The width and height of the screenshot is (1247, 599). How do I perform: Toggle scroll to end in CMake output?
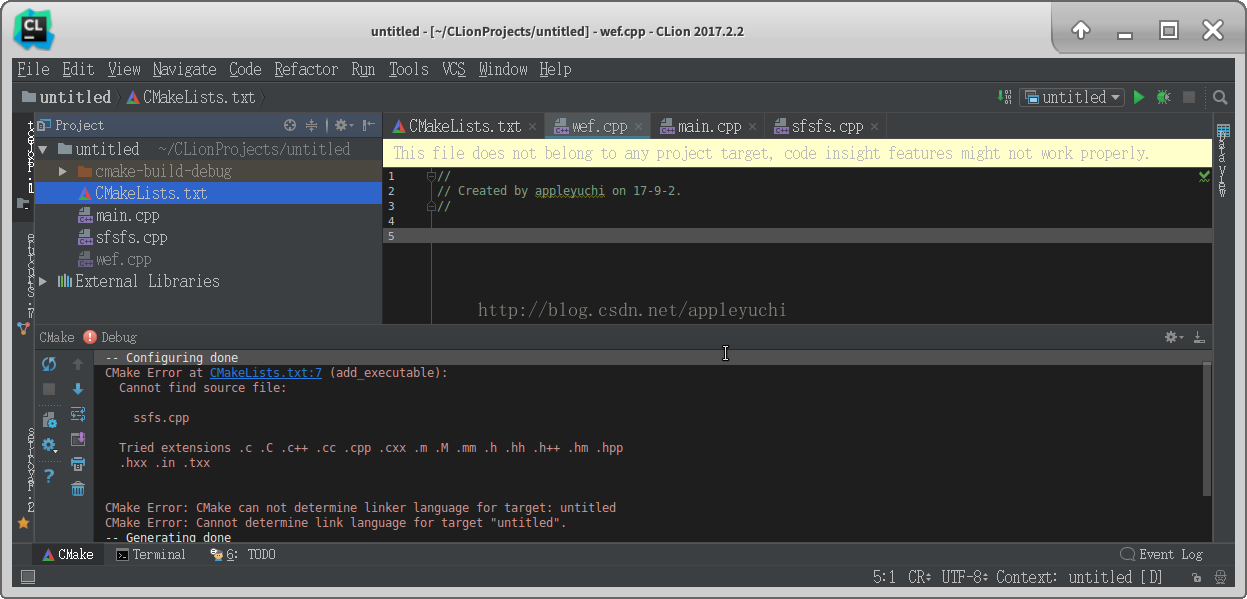[78, 439]
